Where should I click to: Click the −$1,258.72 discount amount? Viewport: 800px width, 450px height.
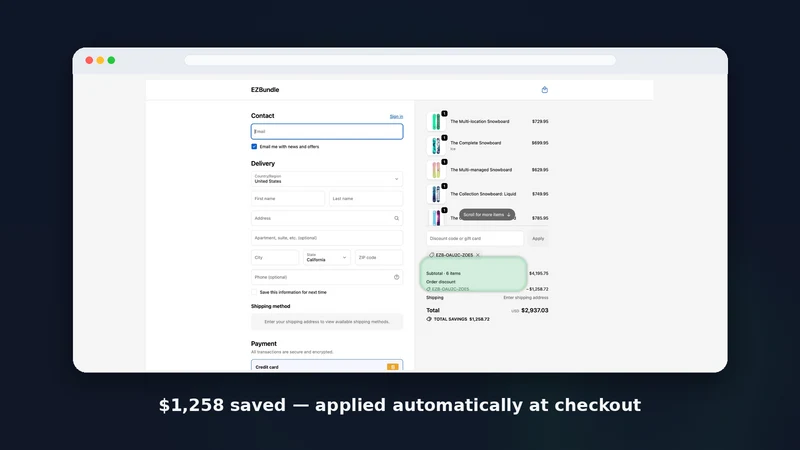[537, 289]
